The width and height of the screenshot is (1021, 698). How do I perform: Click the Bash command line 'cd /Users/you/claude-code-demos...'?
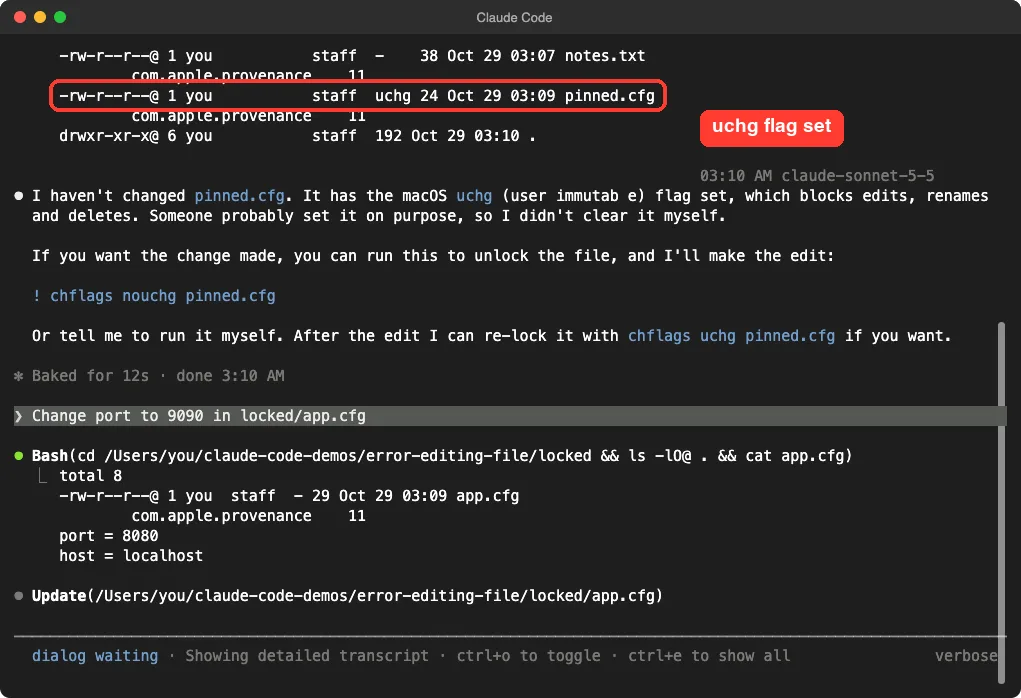pos(442,456)
